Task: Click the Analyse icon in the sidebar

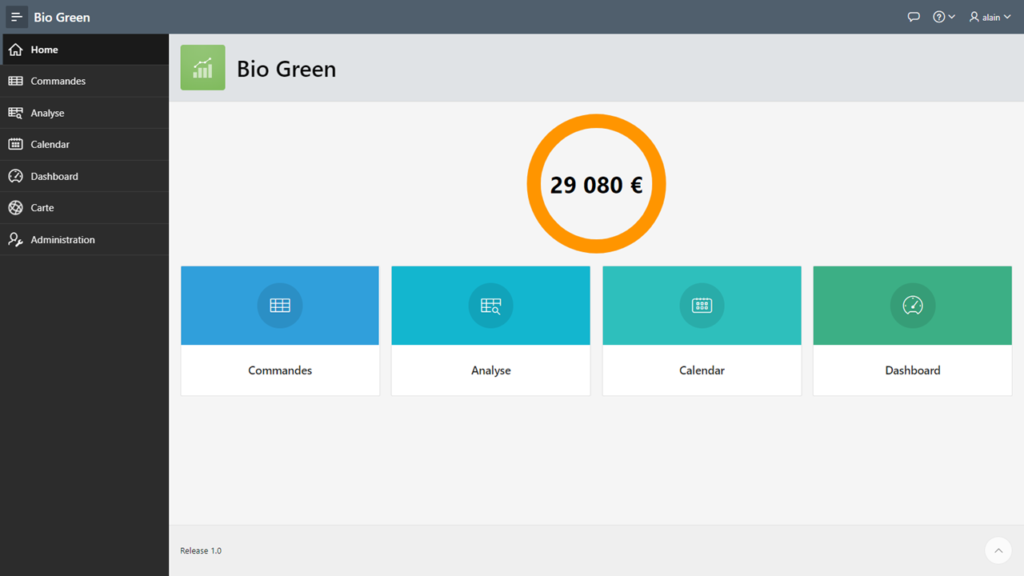Action: click(16, 113)
